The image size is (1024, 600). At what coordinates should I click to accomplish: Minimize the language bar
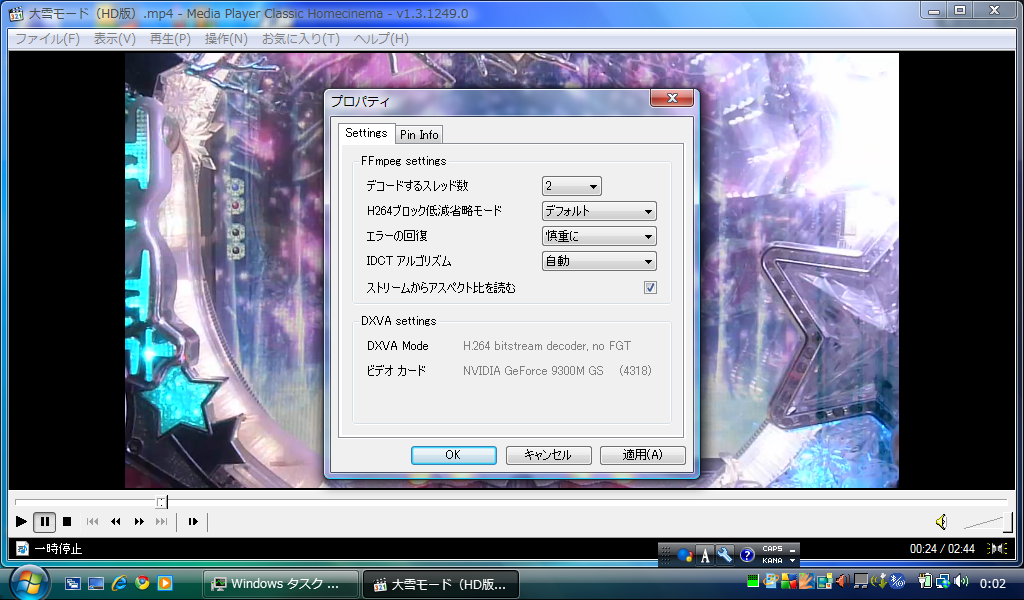(x=792, y=550)
